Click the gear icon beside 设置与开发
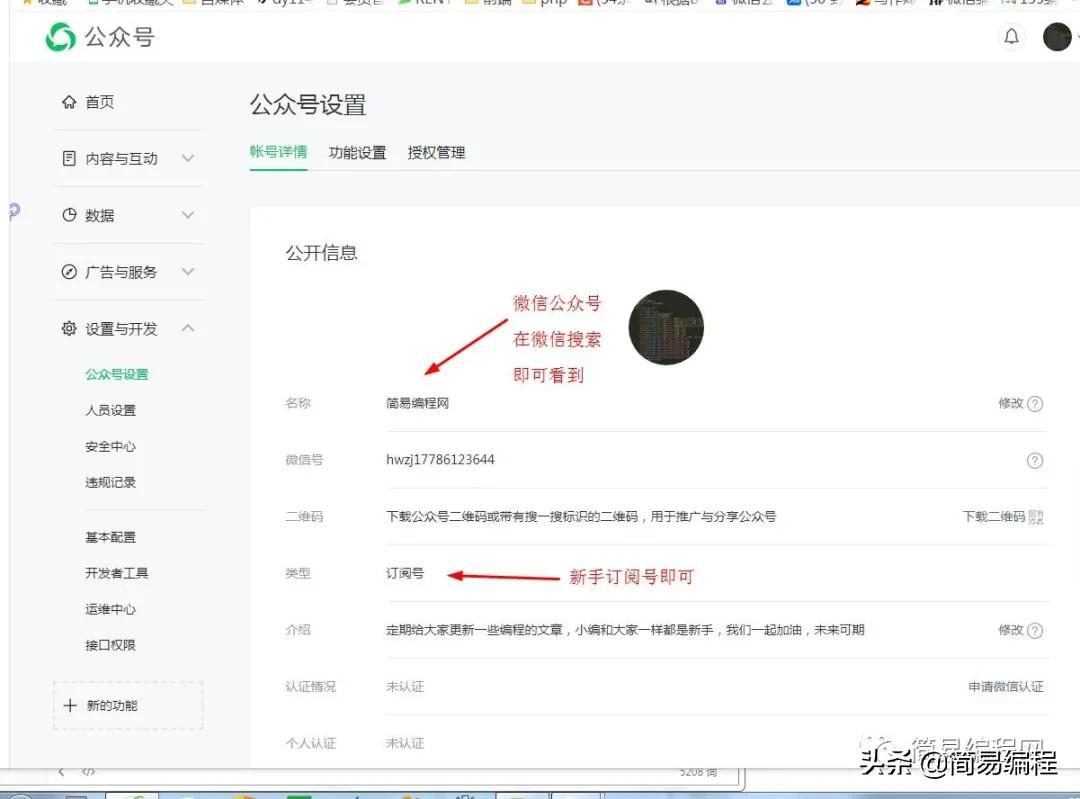 (x=68, y=327)
